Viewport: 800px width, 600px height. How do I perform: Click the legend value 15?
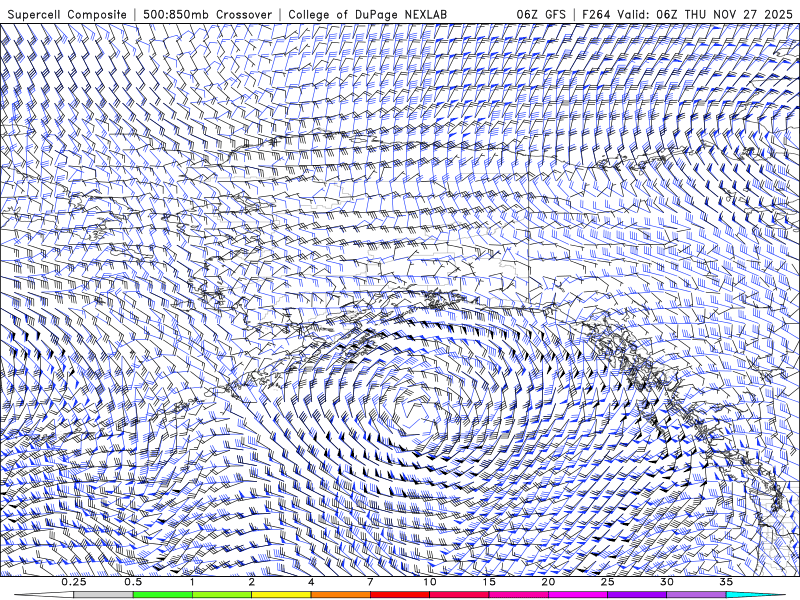click(x=489, y=582)
